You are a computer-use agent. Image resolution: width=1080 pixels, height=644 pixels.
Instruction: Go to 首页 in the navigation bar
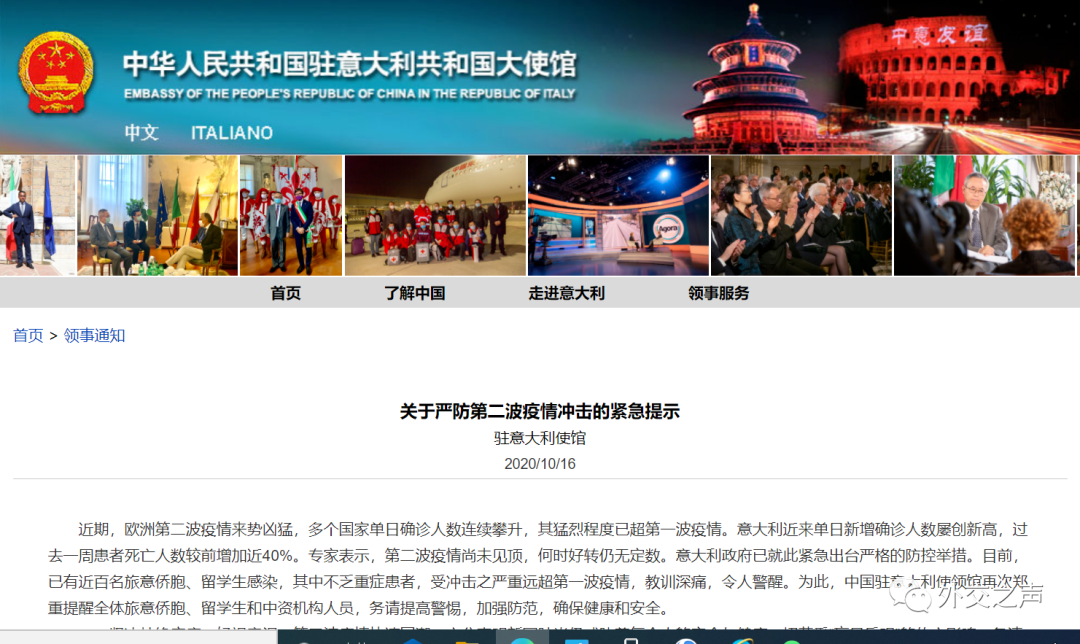tap(285, 293)
